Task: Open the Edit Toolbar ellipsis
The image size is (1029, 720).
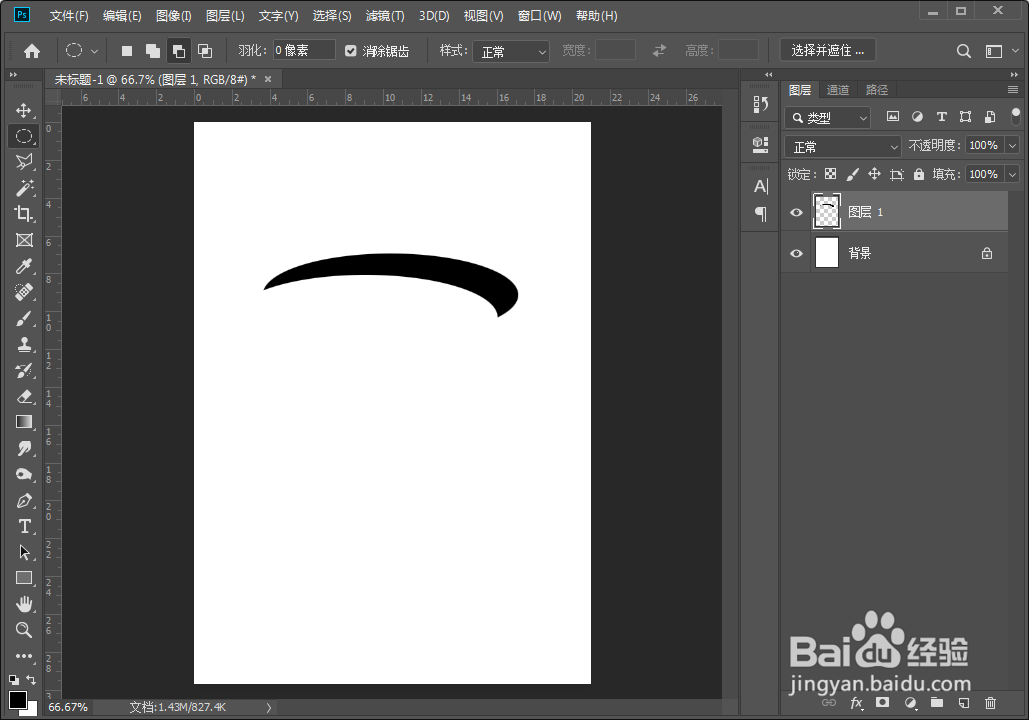Action: coord(24,656)
